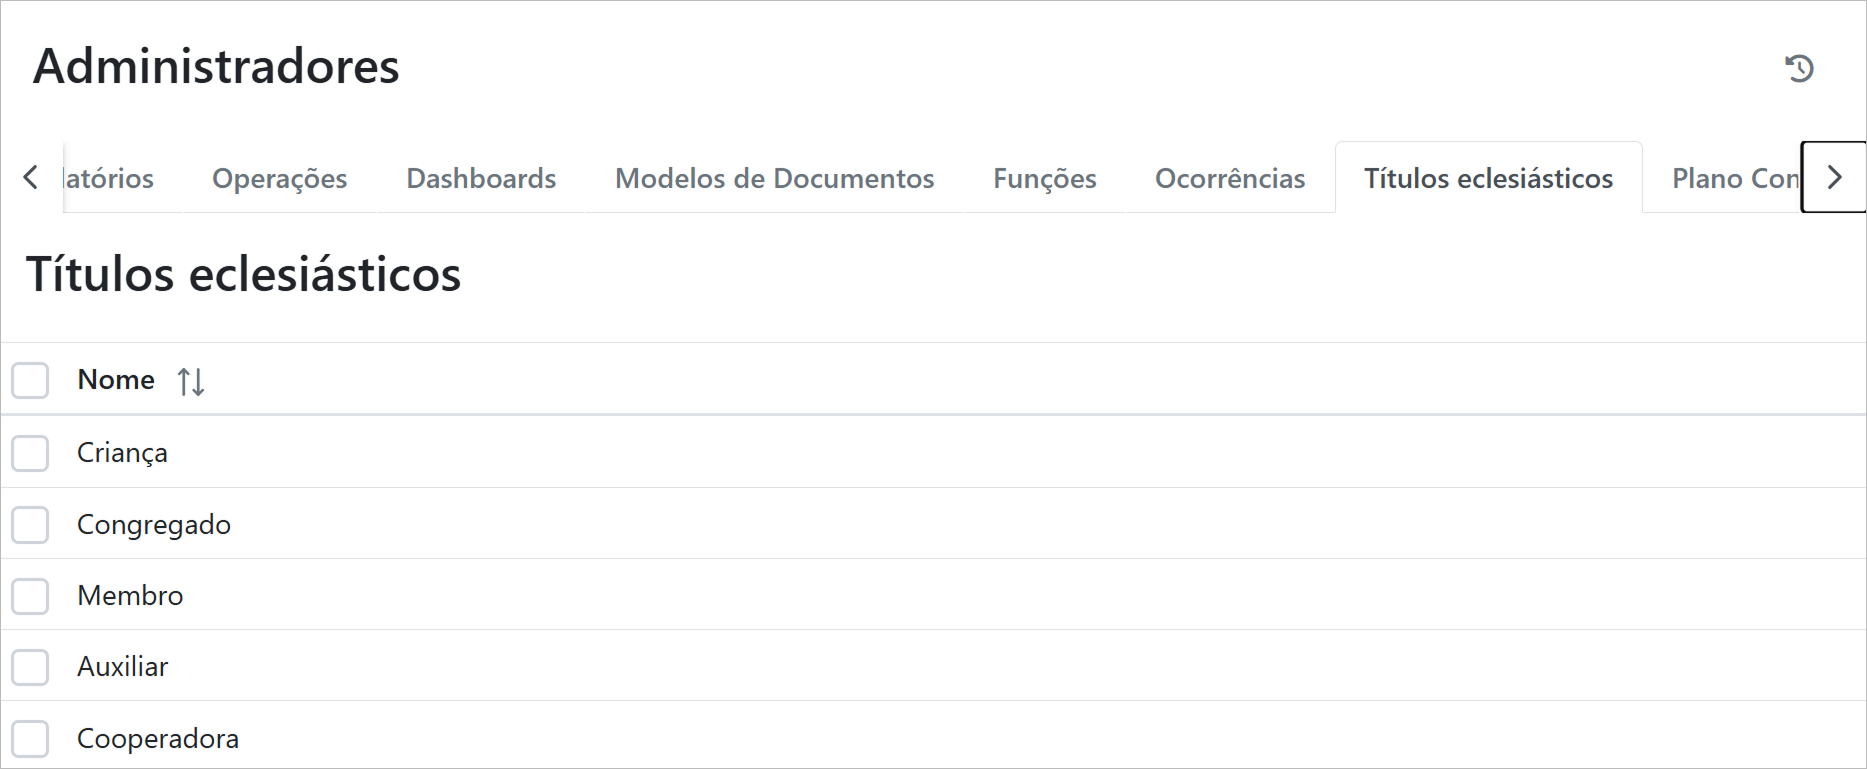The height and width of the screenshot is (769, 1867).
Task: Select the Funções tab
Action: [x=1044, y=178]
